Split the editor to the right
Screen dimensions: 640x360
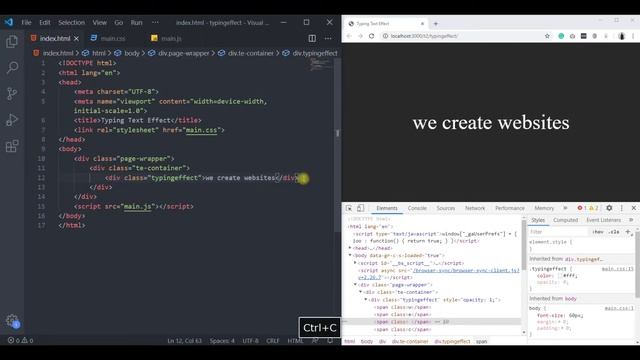point(312,38)
